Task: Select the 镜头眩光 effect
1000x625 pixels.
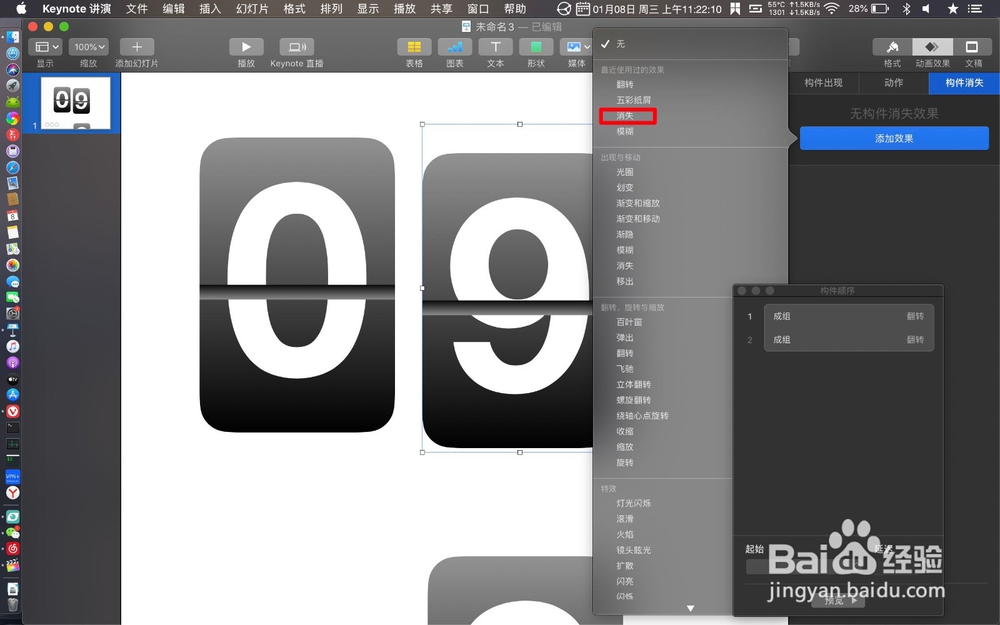Action: coord(633,550)
